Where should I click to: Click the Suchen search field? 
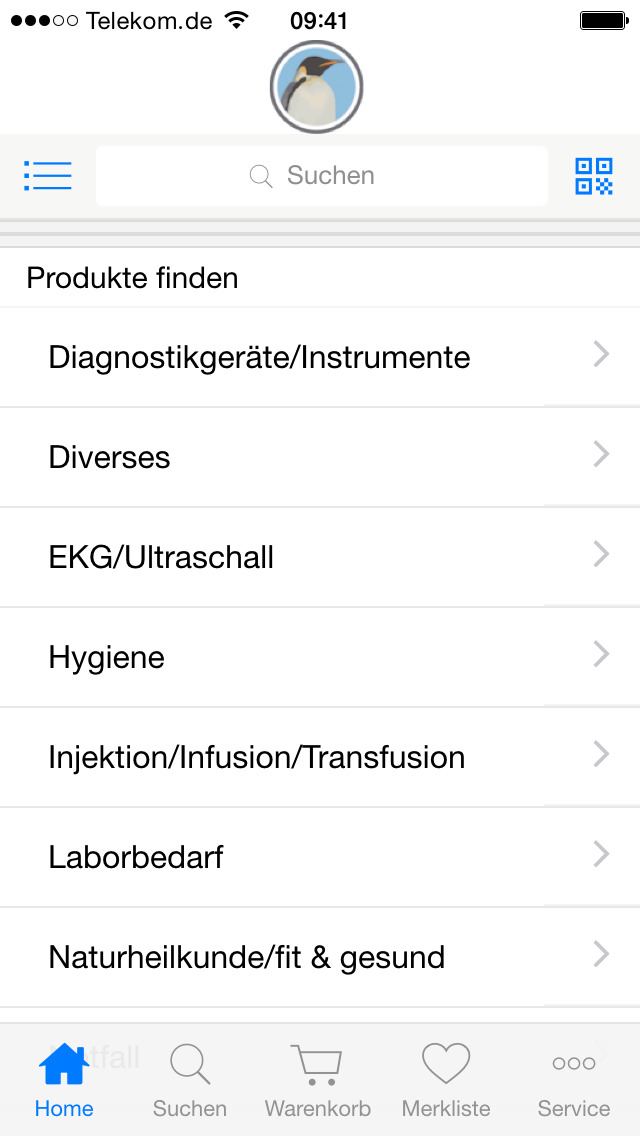click(322, 176)
